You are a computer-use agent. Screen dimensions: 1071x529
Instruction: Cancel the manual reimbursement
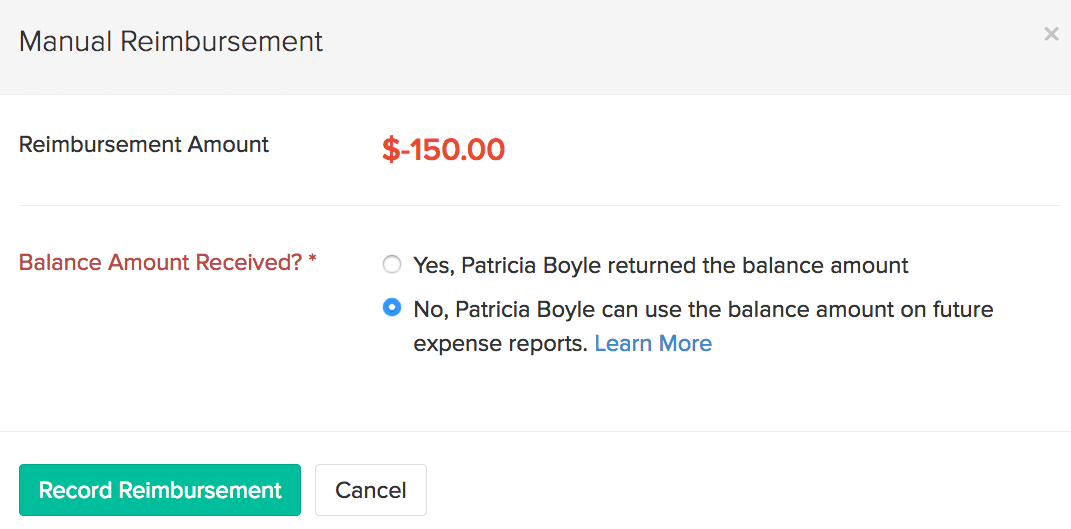(370, 490)
